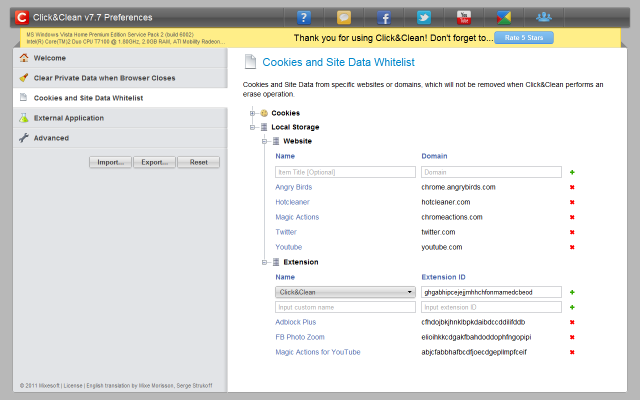Open the License link in footer
The width and height of the screenshot is (640, 400).
[73, 386]
